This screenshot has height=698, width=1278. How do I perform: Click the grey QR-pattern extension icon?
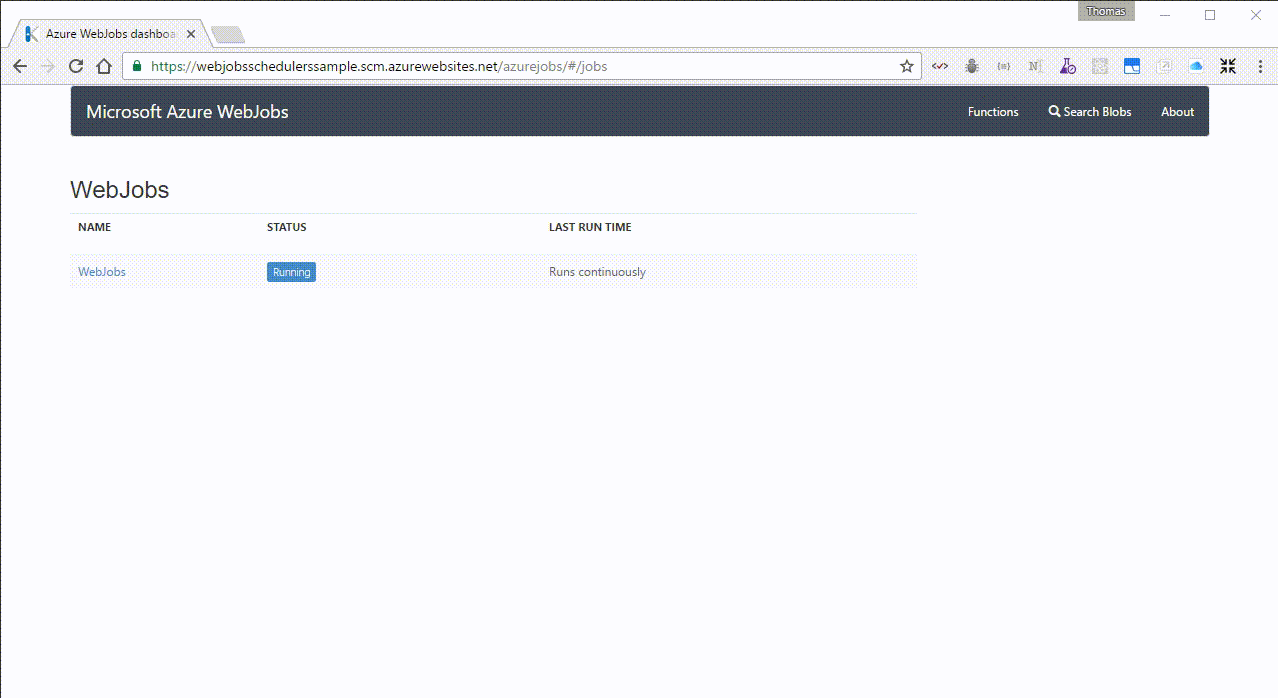pyautogui.click(x=1100, y=66)
